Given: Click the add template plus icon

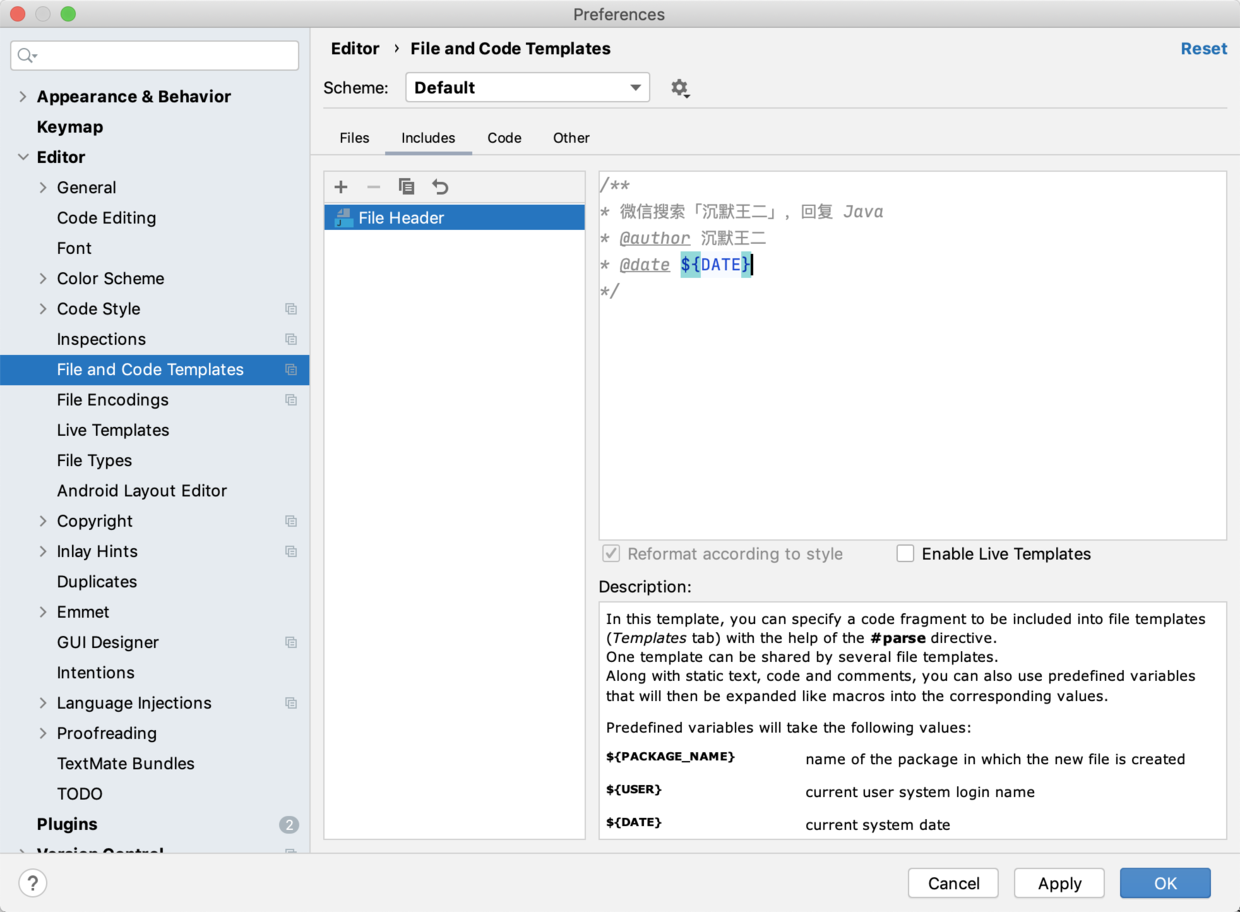Looking at the screenshot, I should pos(341,187).
